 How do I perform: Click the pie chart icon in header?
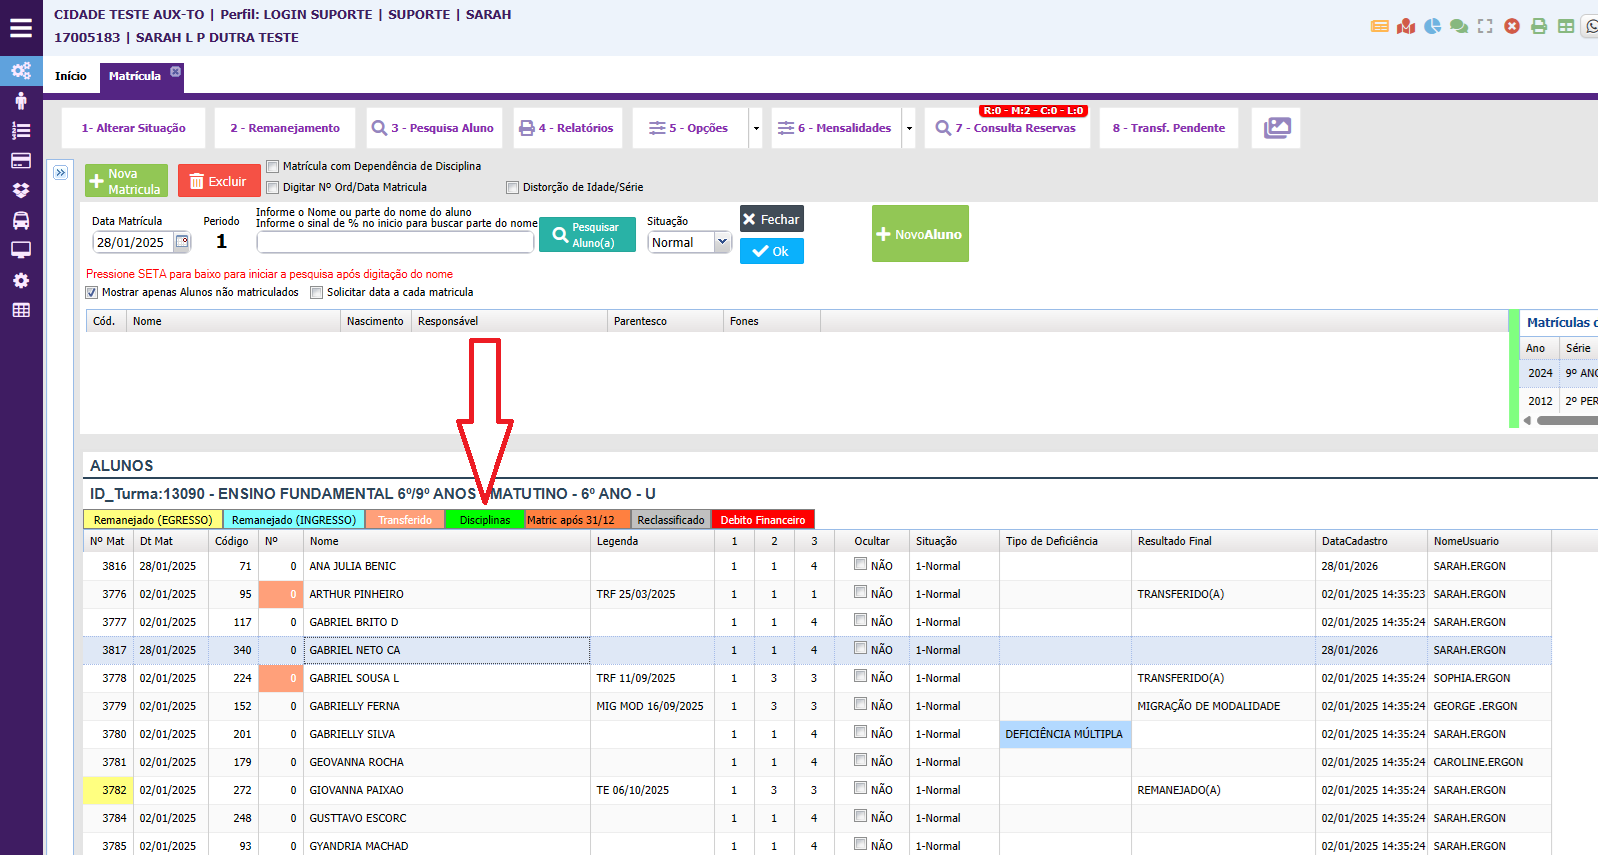(1432, 26)
